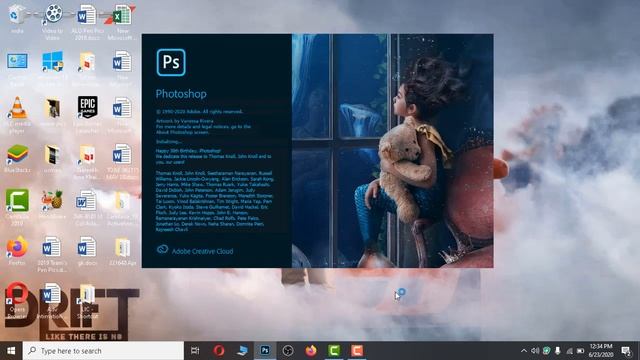Screen dimensions: 640x360
Task: Click the volume speaker tray icon
Action: [x=535, y=351]
